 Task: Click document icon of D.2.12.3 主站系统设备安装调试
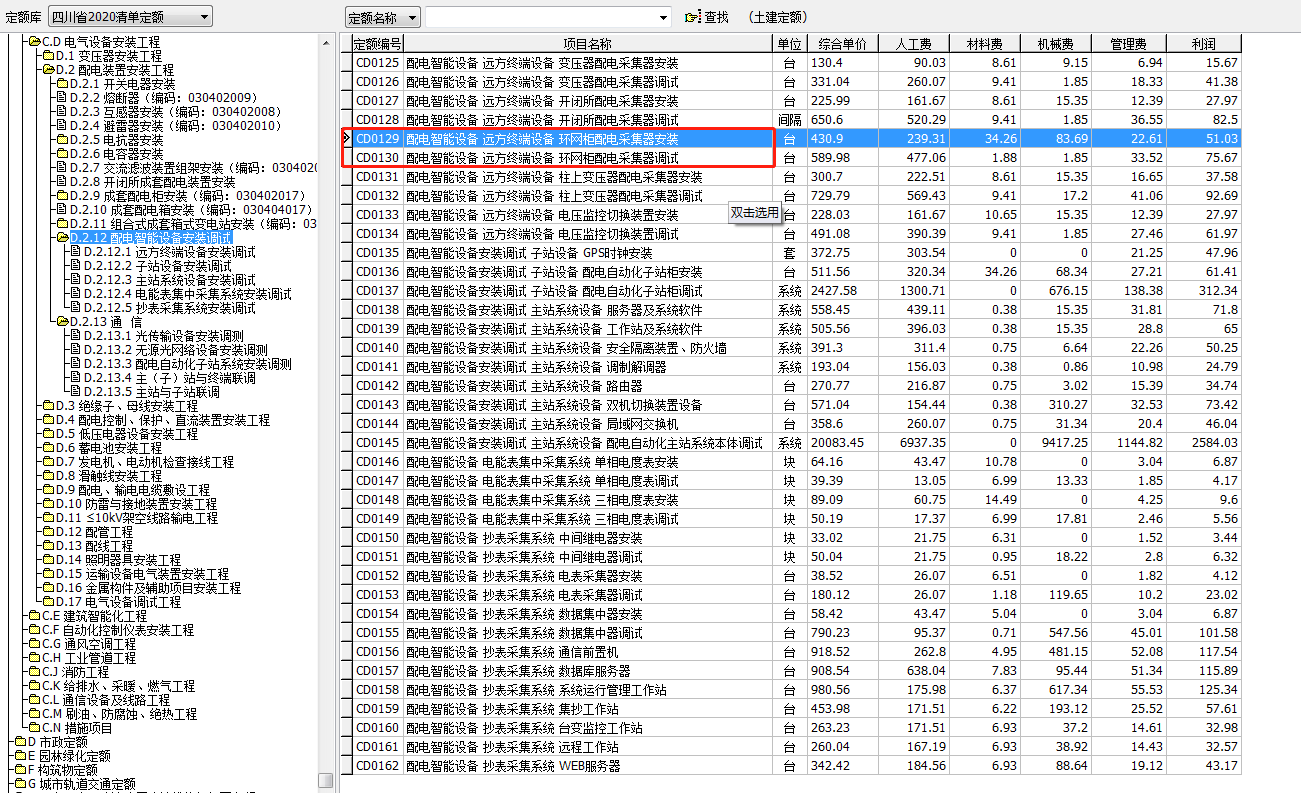pos(75,280)
